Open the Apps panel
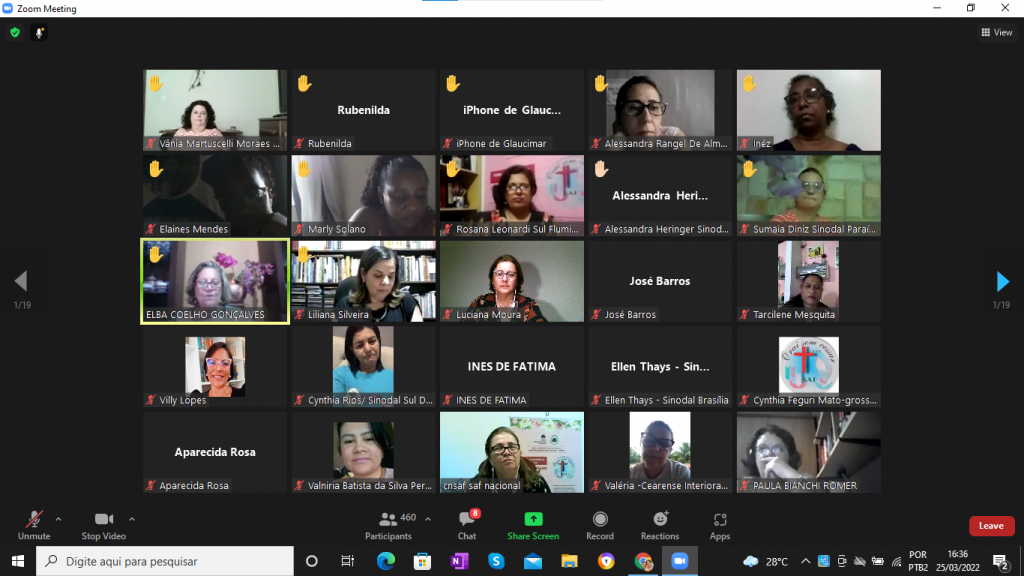 (x=720, y=525)
